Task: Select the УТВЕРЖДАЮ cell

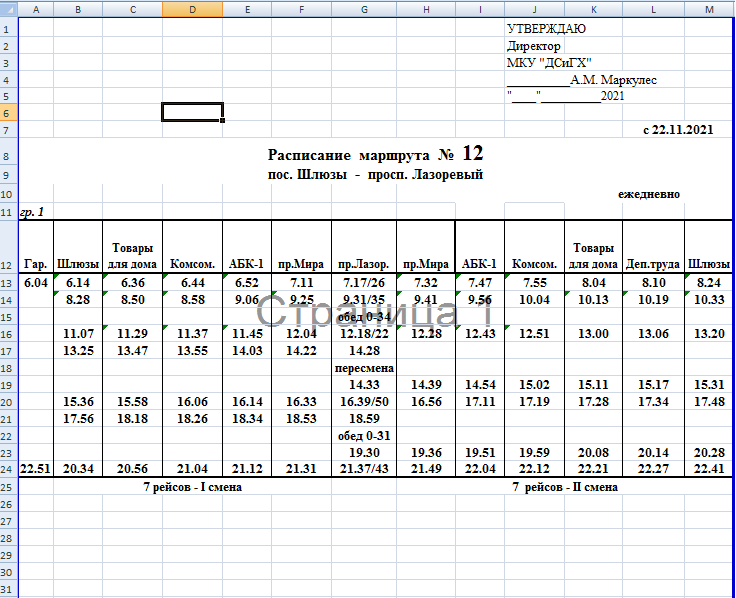Action: (x=546, y=29)
